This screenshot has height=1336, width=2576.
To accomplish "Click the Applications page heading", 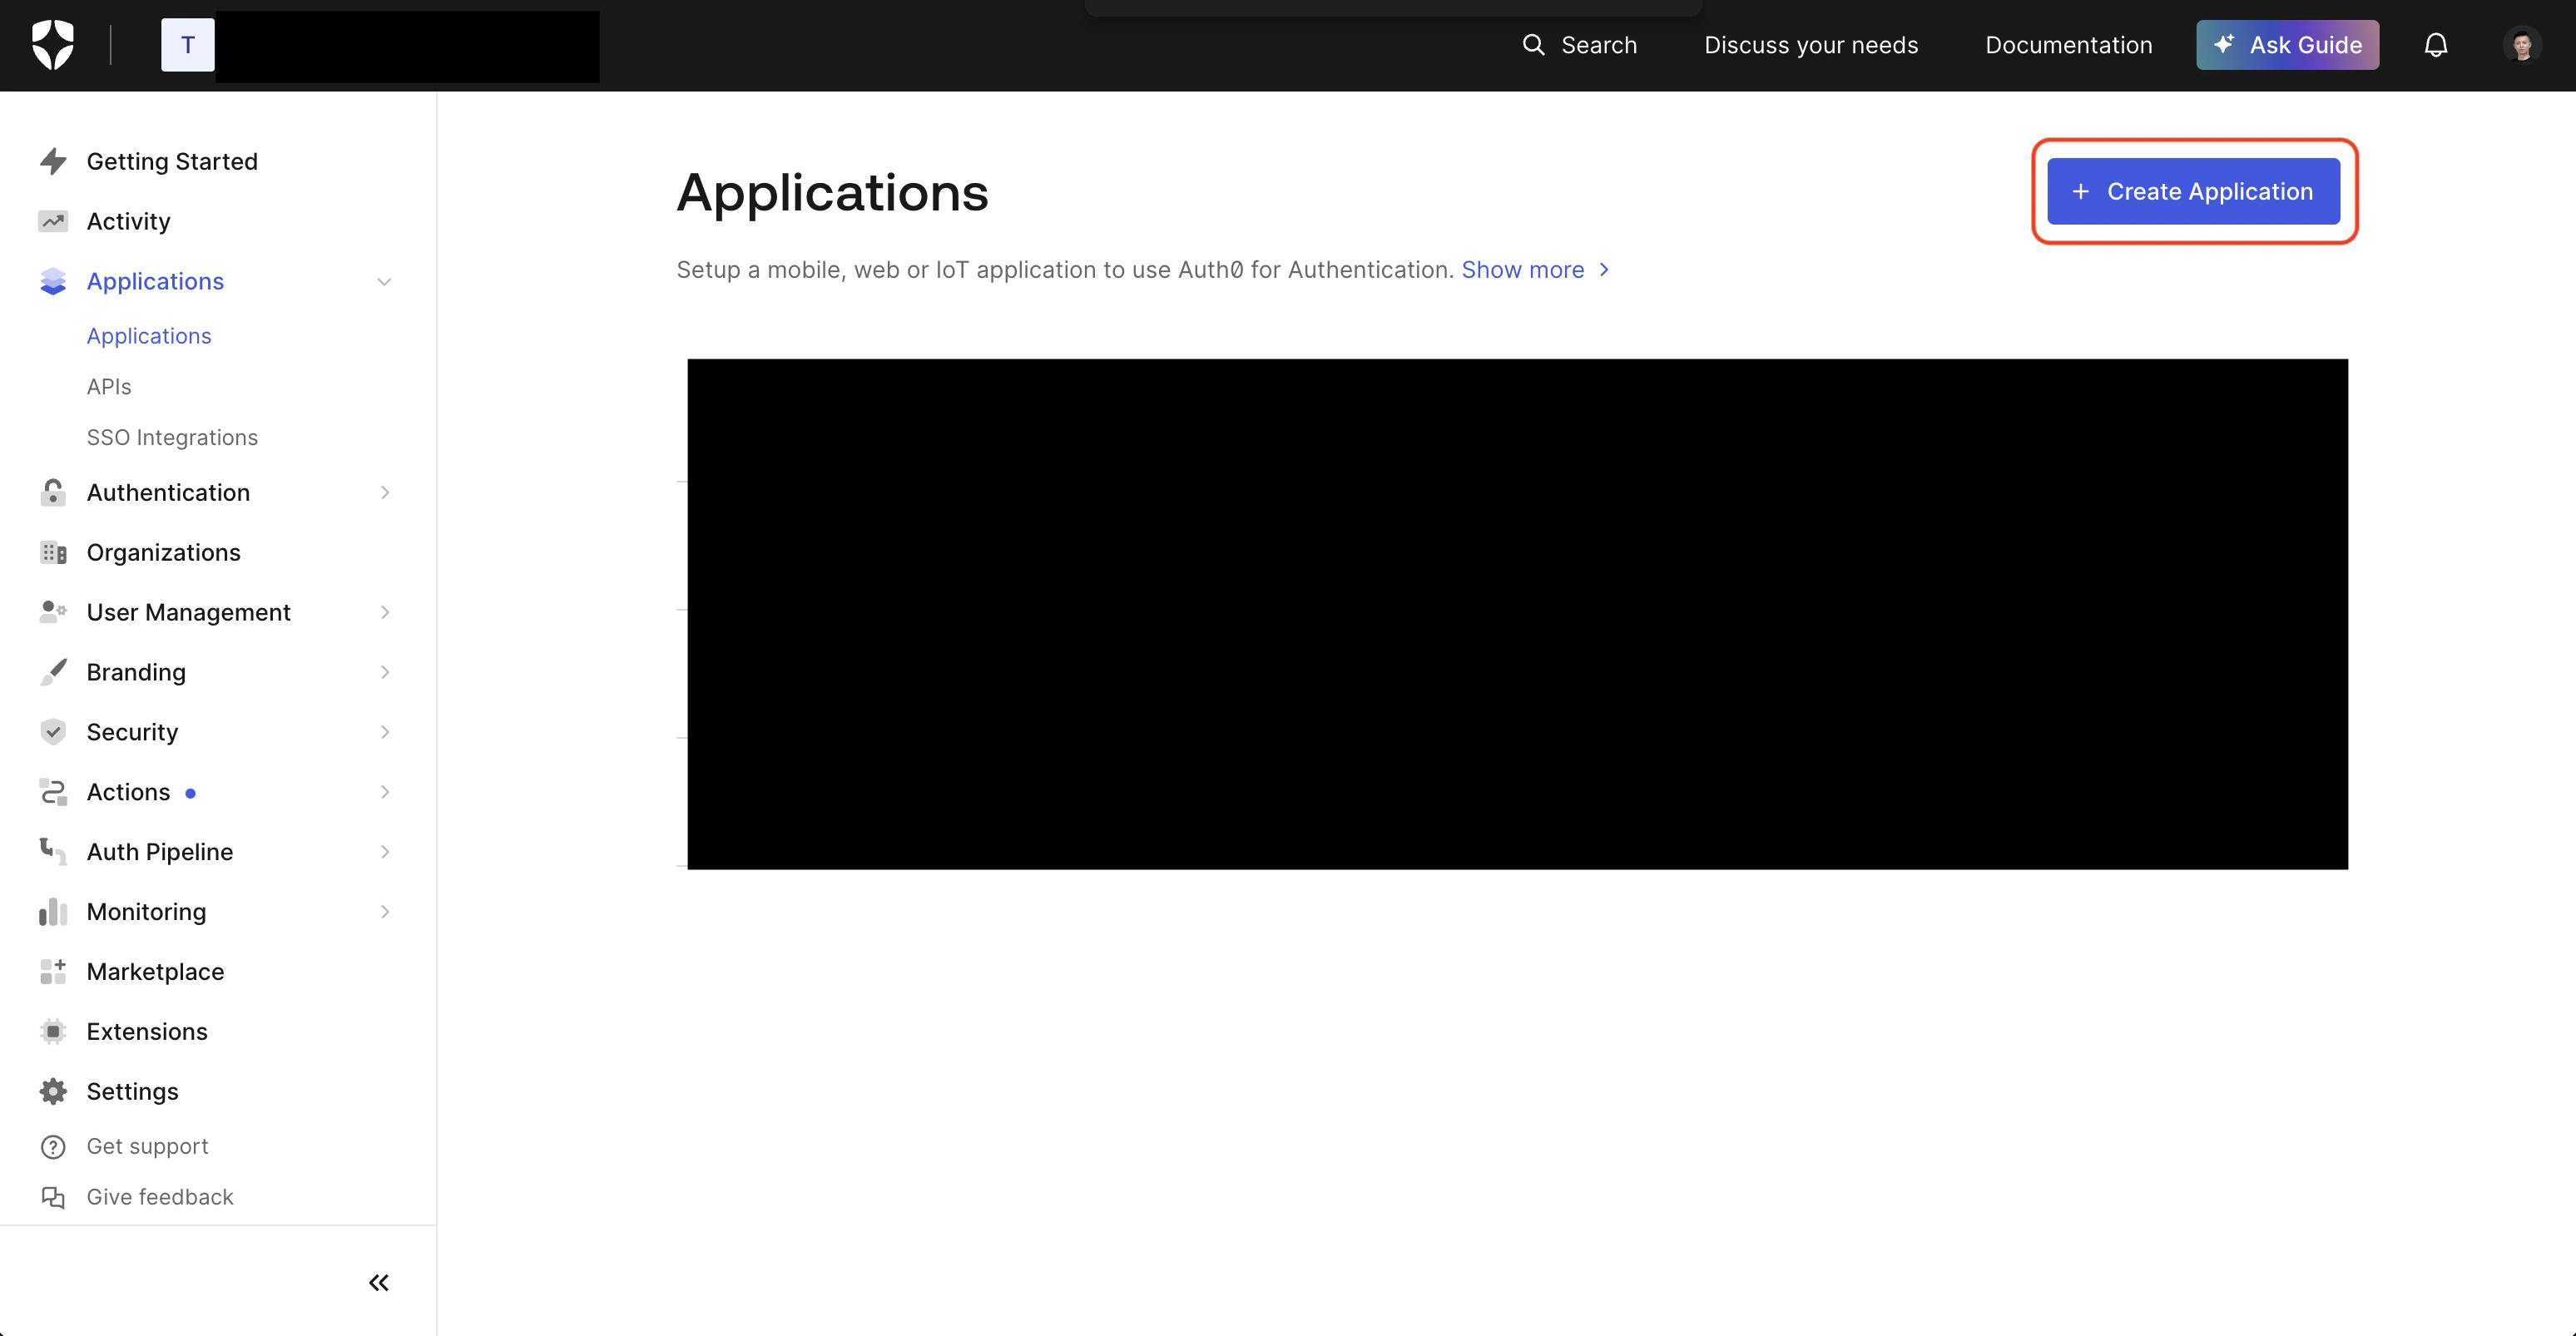I will coord(832,193).
